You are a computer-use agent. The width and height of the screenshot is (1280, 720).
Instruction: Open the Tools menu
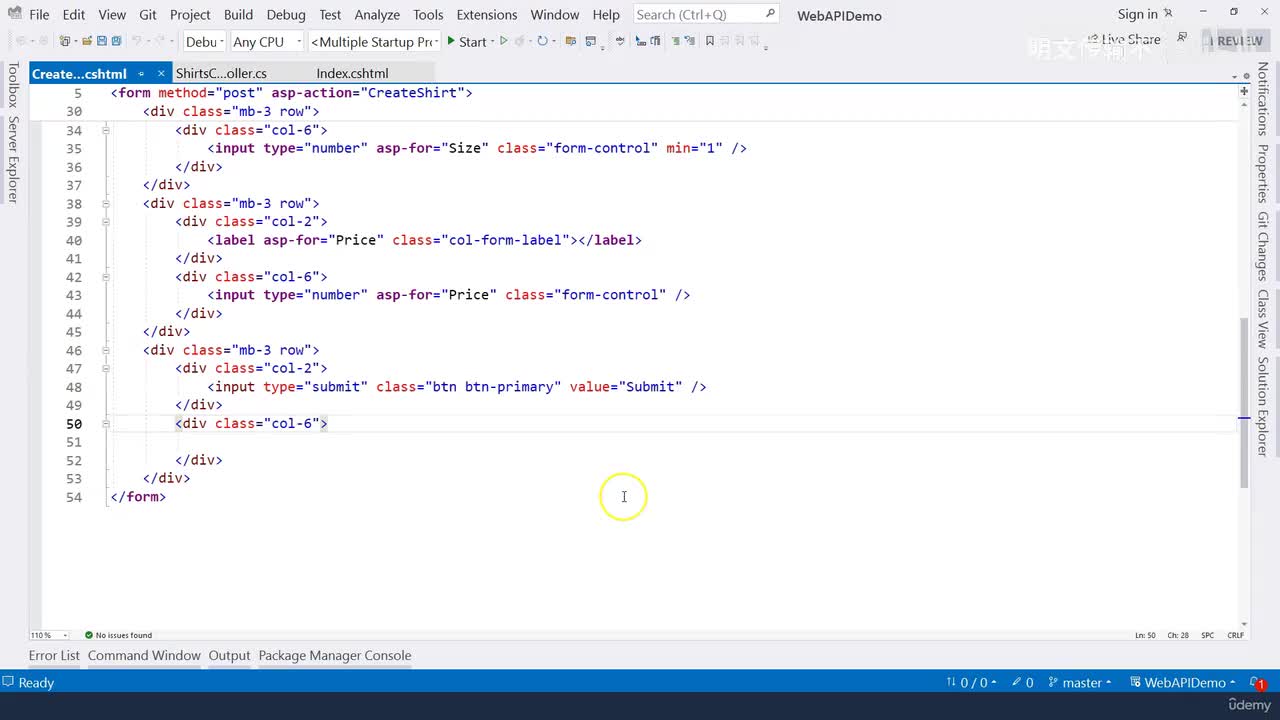(x=428, y=14)
